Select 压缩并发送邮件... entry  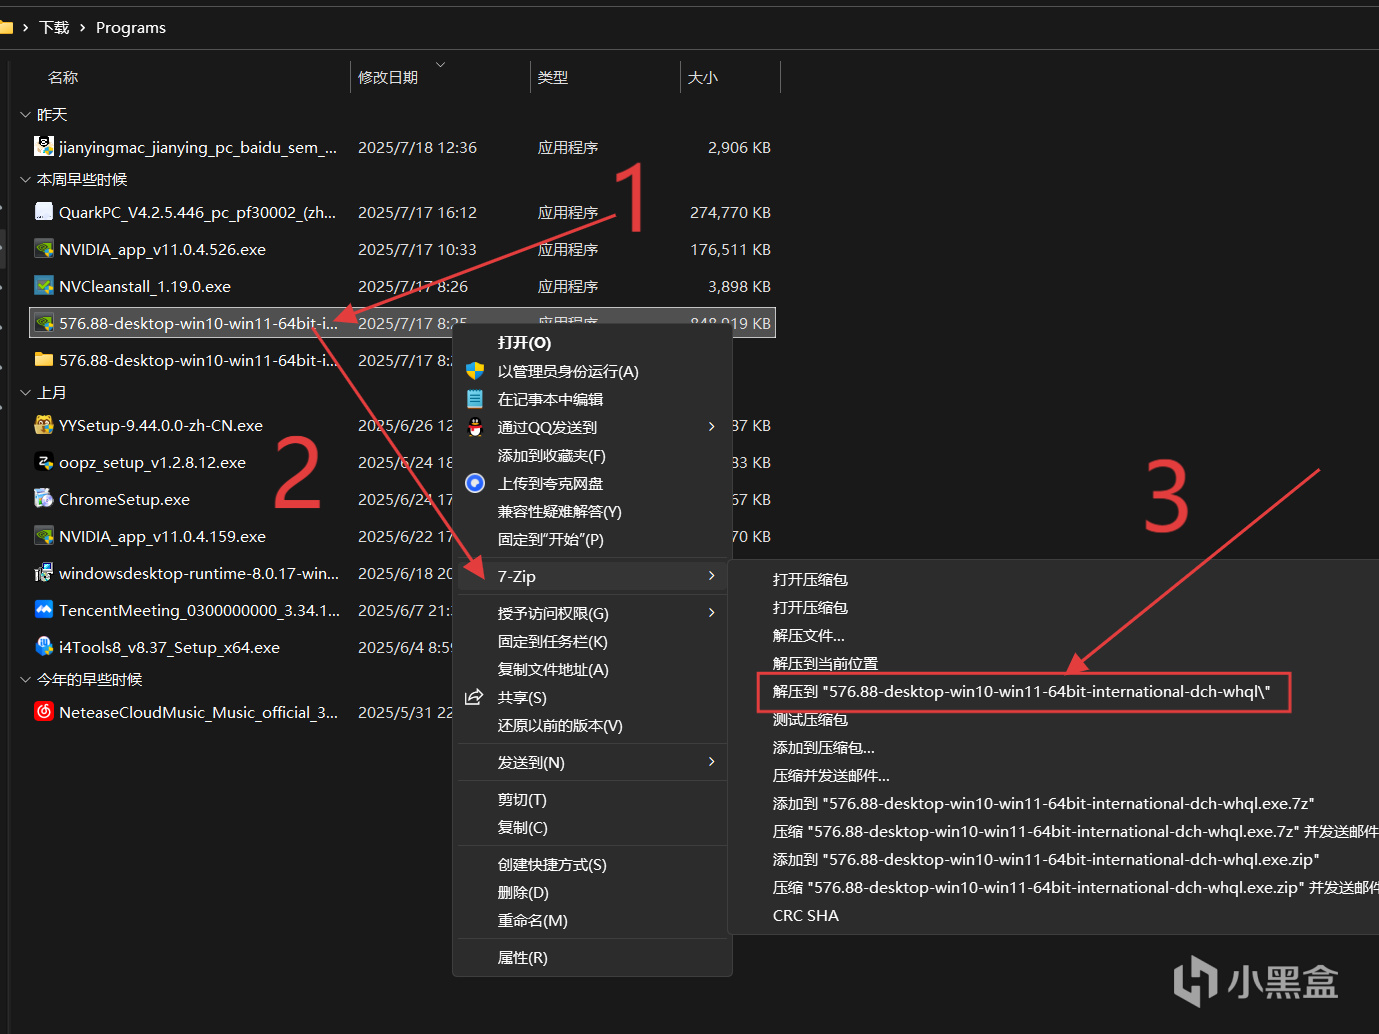[x=831, y=775]
